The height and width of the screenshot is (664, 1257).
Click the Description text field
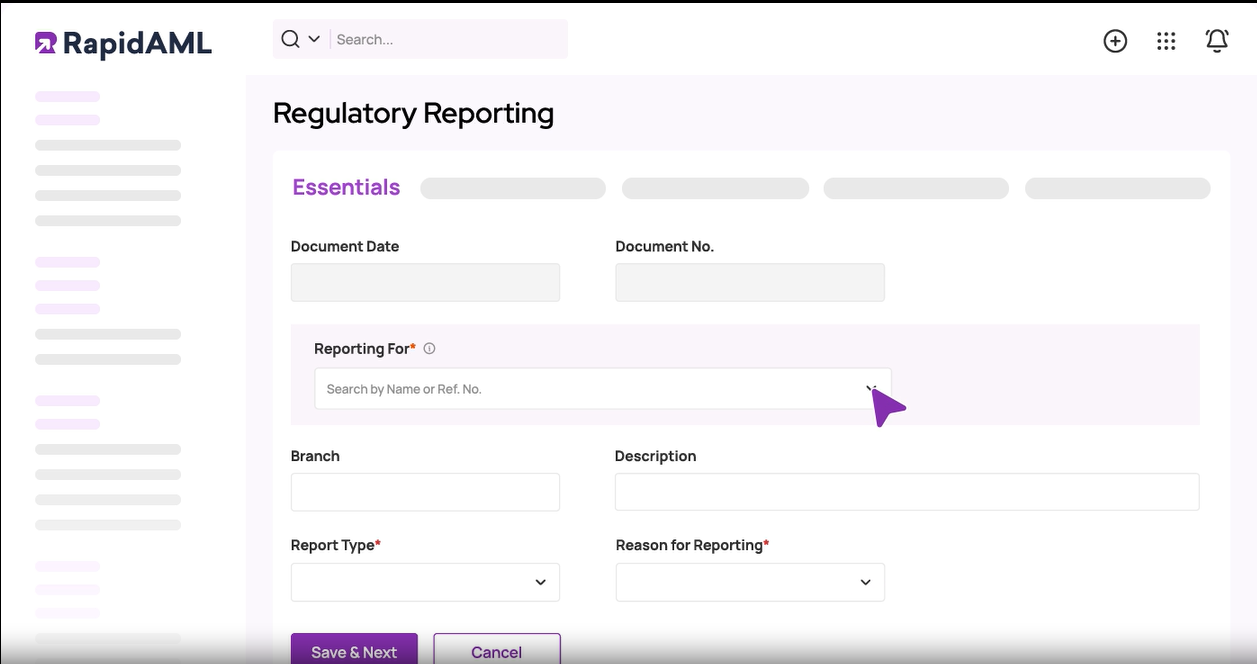(906, 491)
